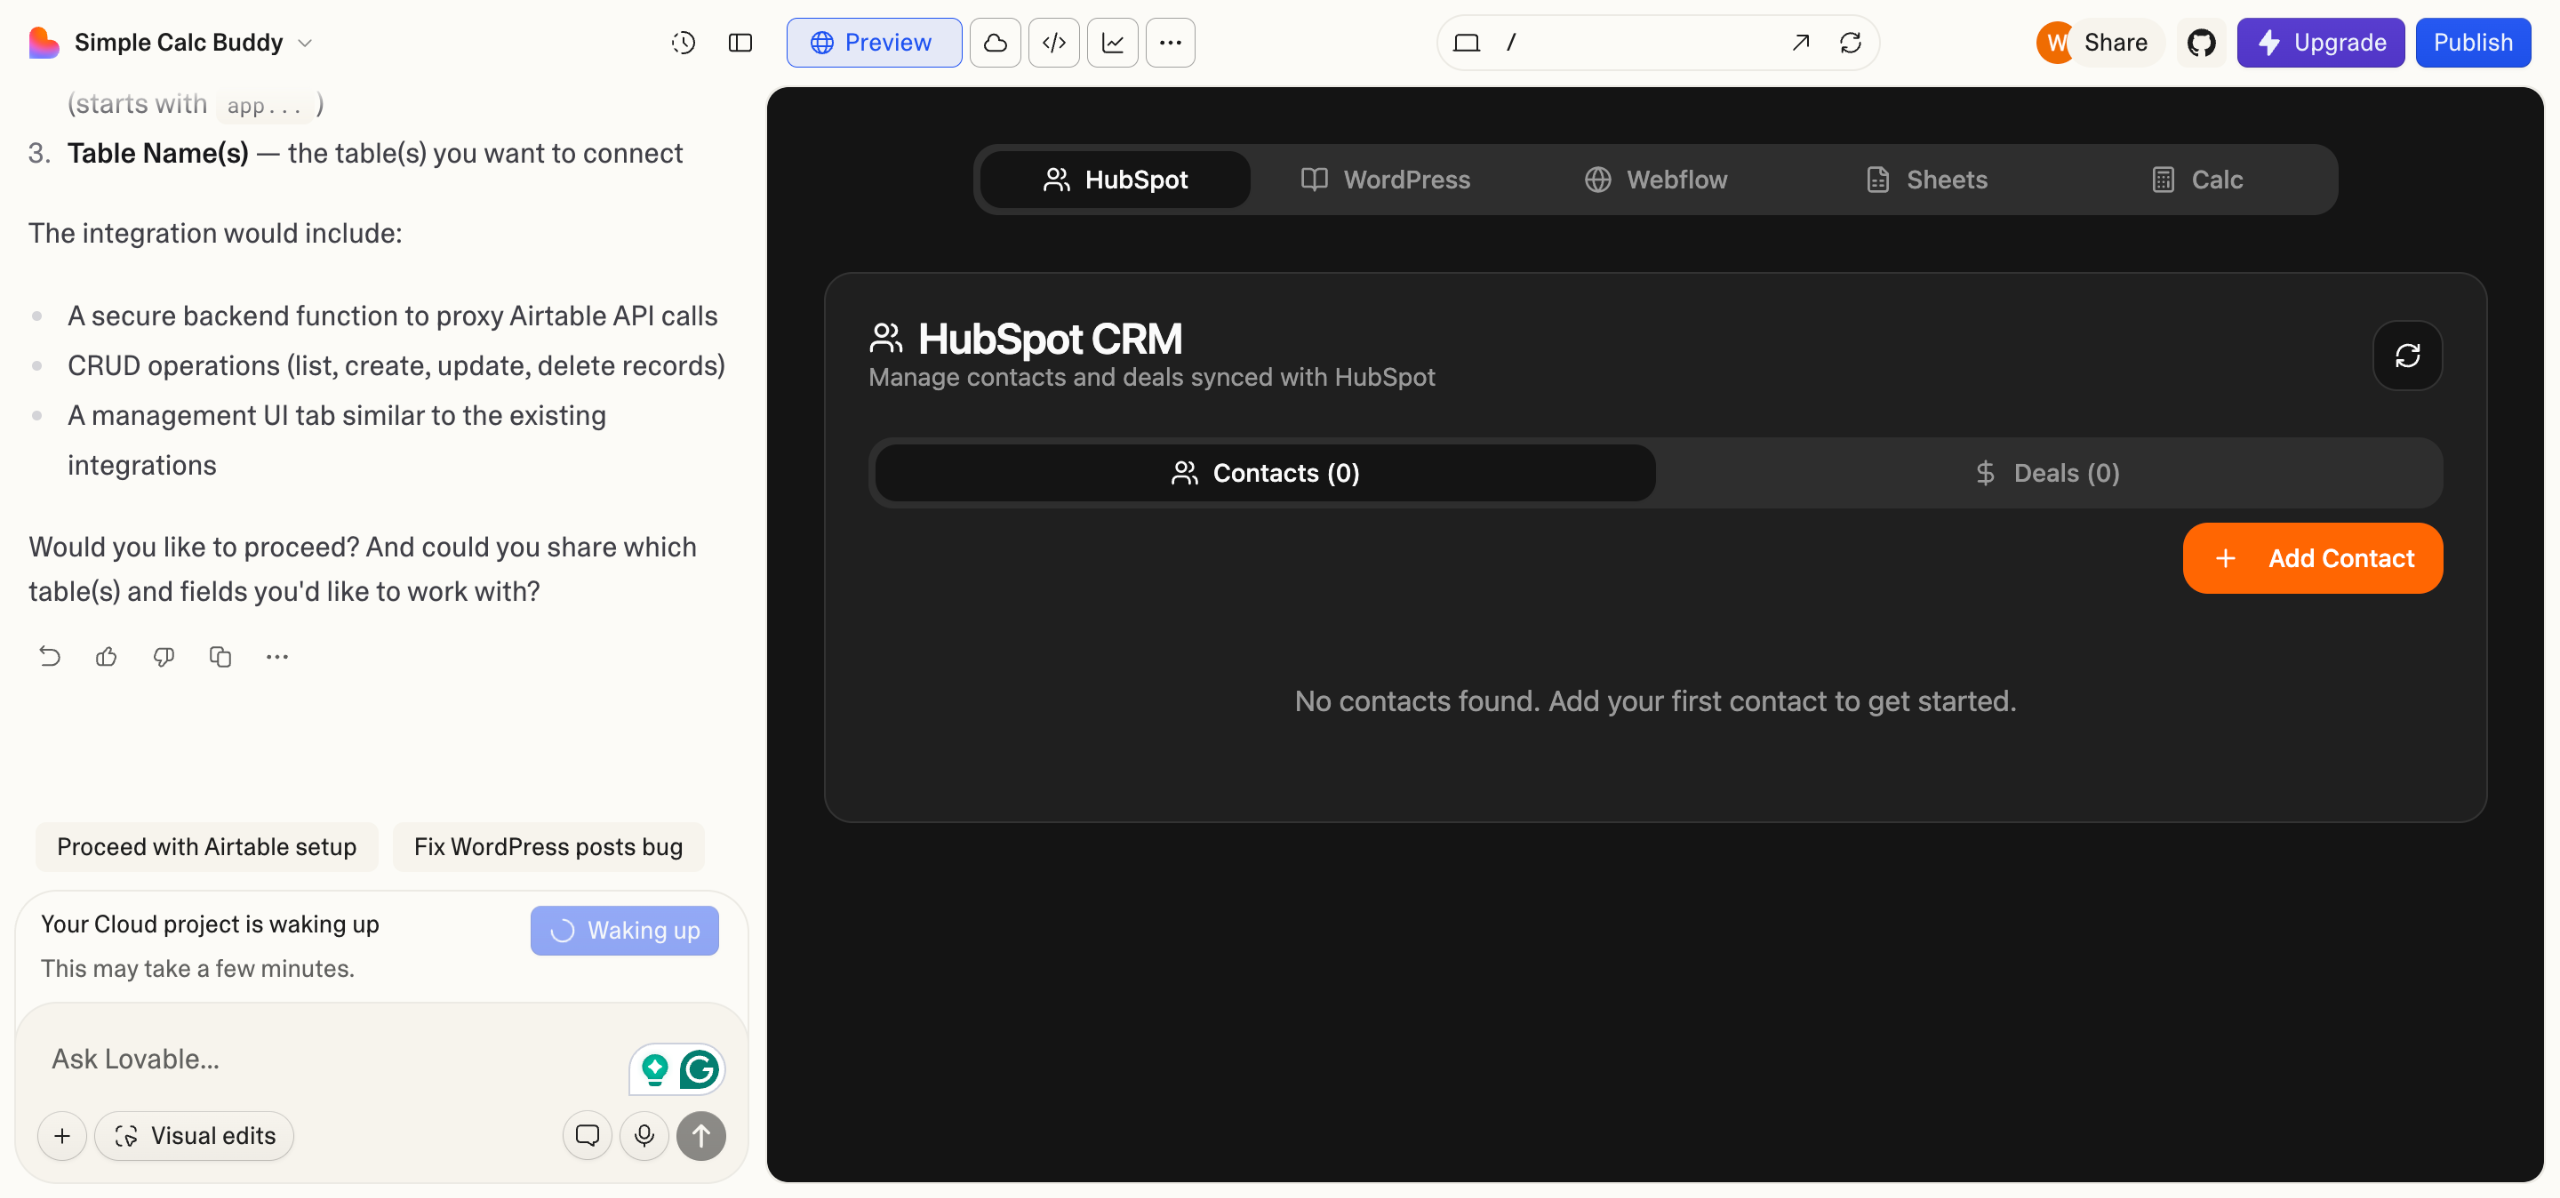Click the device size selector icon
Screen dimensions: 2560x1198
coord(1466,43)
